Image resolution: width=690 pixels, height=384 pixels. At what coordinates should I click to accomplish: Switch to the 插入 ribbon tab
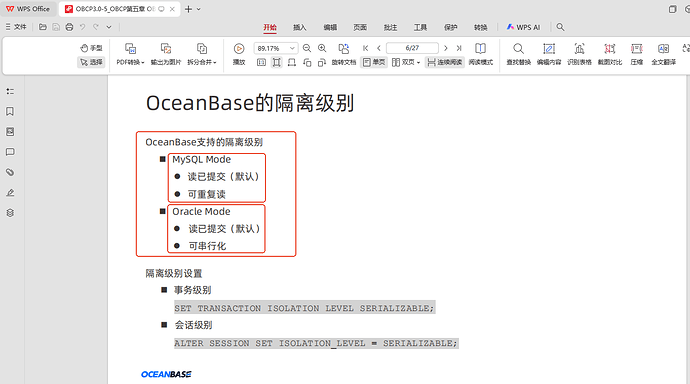coord(300,27)
